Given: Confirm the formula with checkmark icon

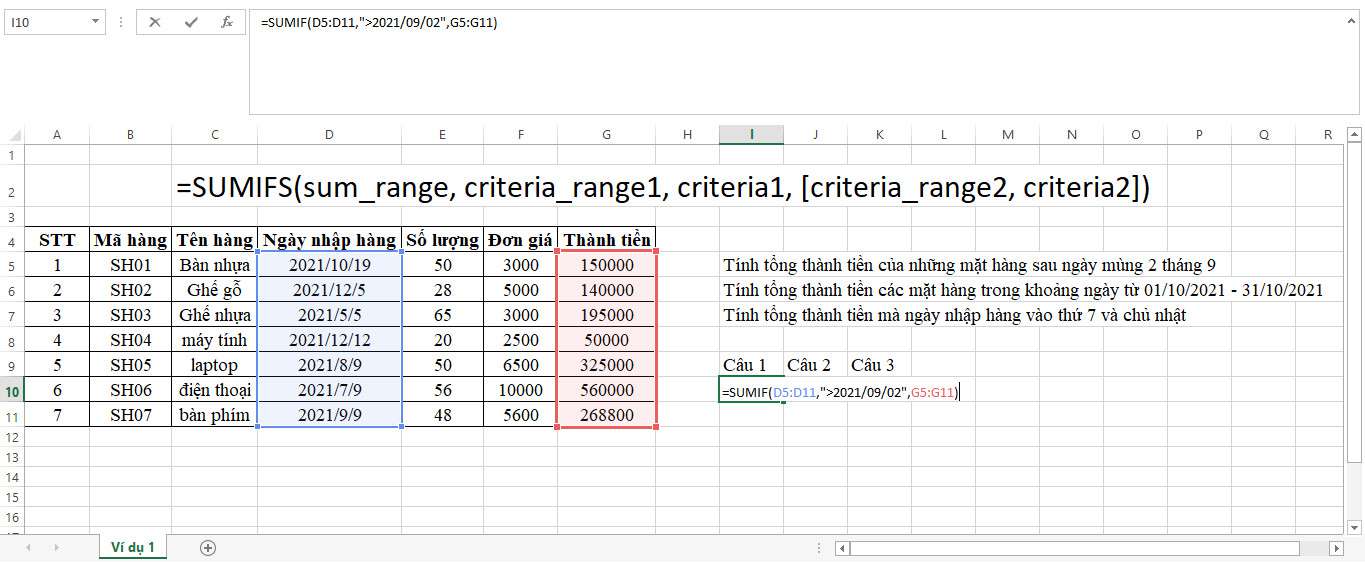Looking at the screenshot, I should click(191, 22).
